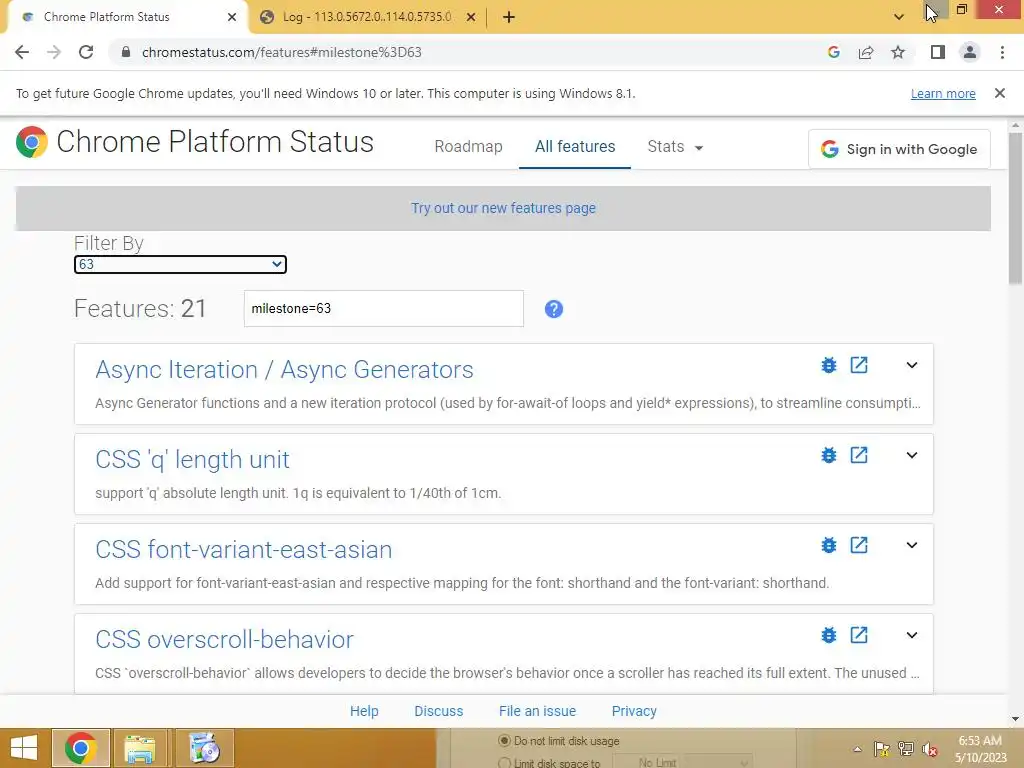Viewport: 1024px width, 768px height.
Task: Click the Google icon in the address bar
Action: click(x=833, y=52)
